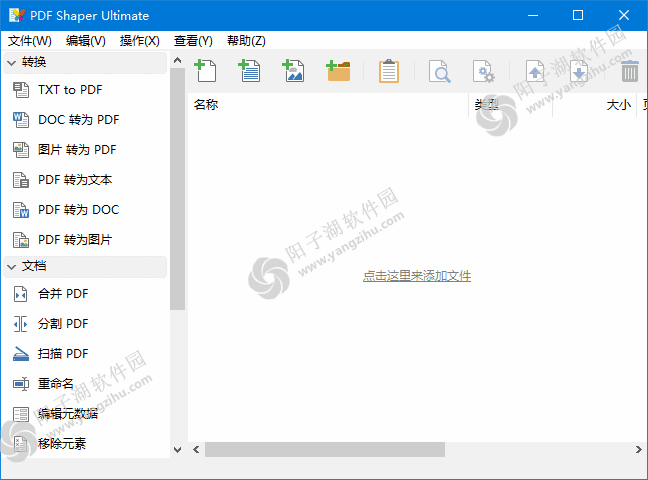Viewport: 648px width, 480px height.
Task: Click the PDF 转为文本 icon
Action: (x=21, y=180)
